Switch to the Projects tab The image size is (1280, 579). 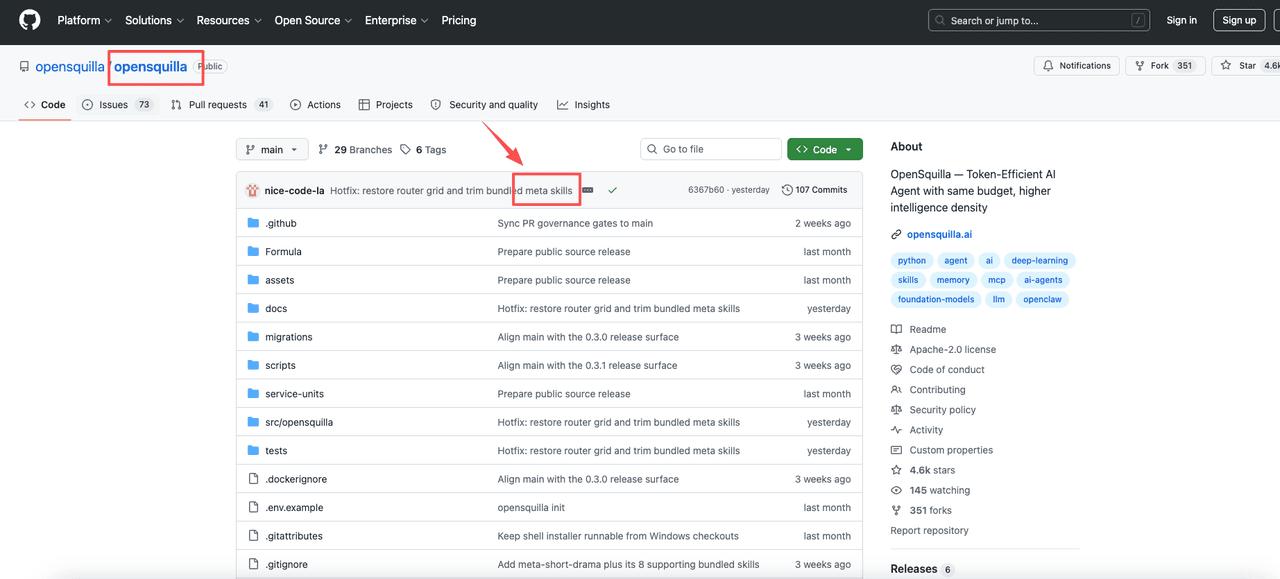[385, 104]
